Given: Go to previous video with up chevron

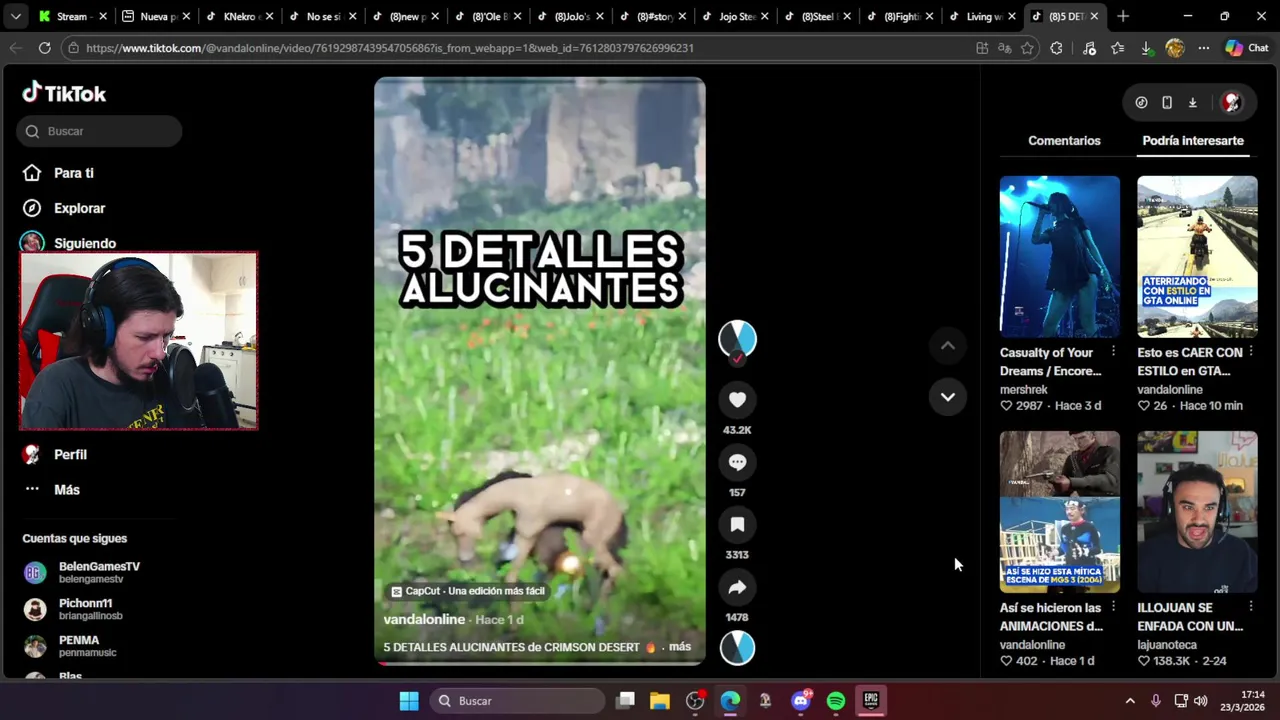Looking at the screenshot, I should pos(947,346).
